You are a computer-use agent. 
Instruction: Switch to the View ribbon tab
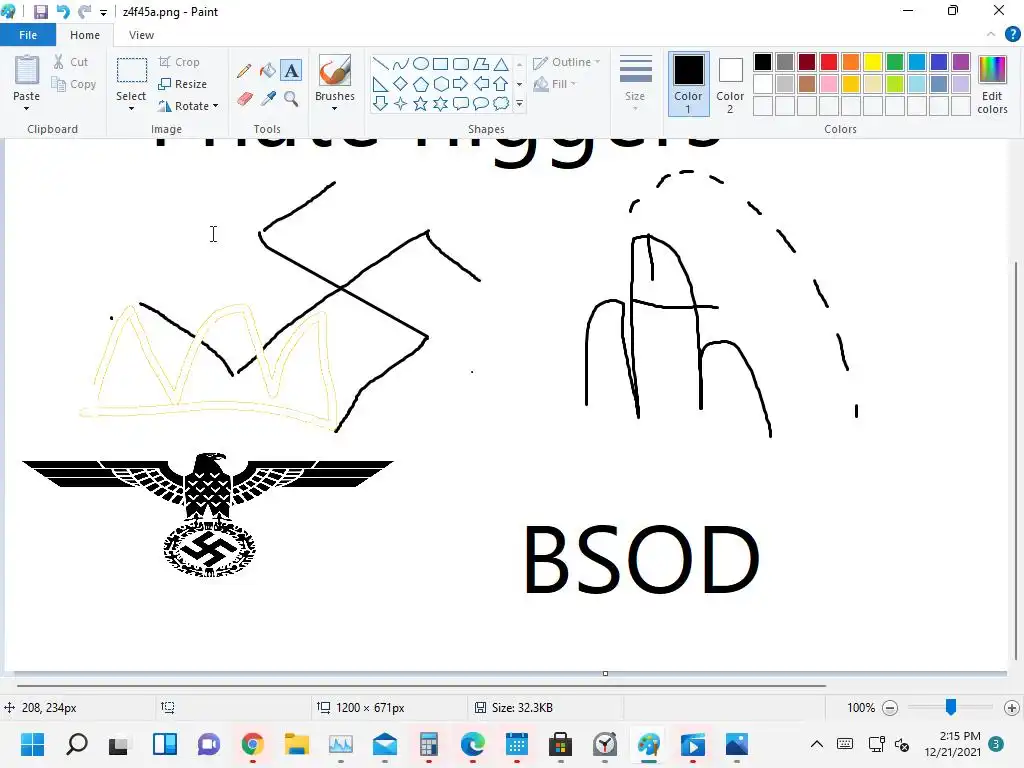[141, 35]
